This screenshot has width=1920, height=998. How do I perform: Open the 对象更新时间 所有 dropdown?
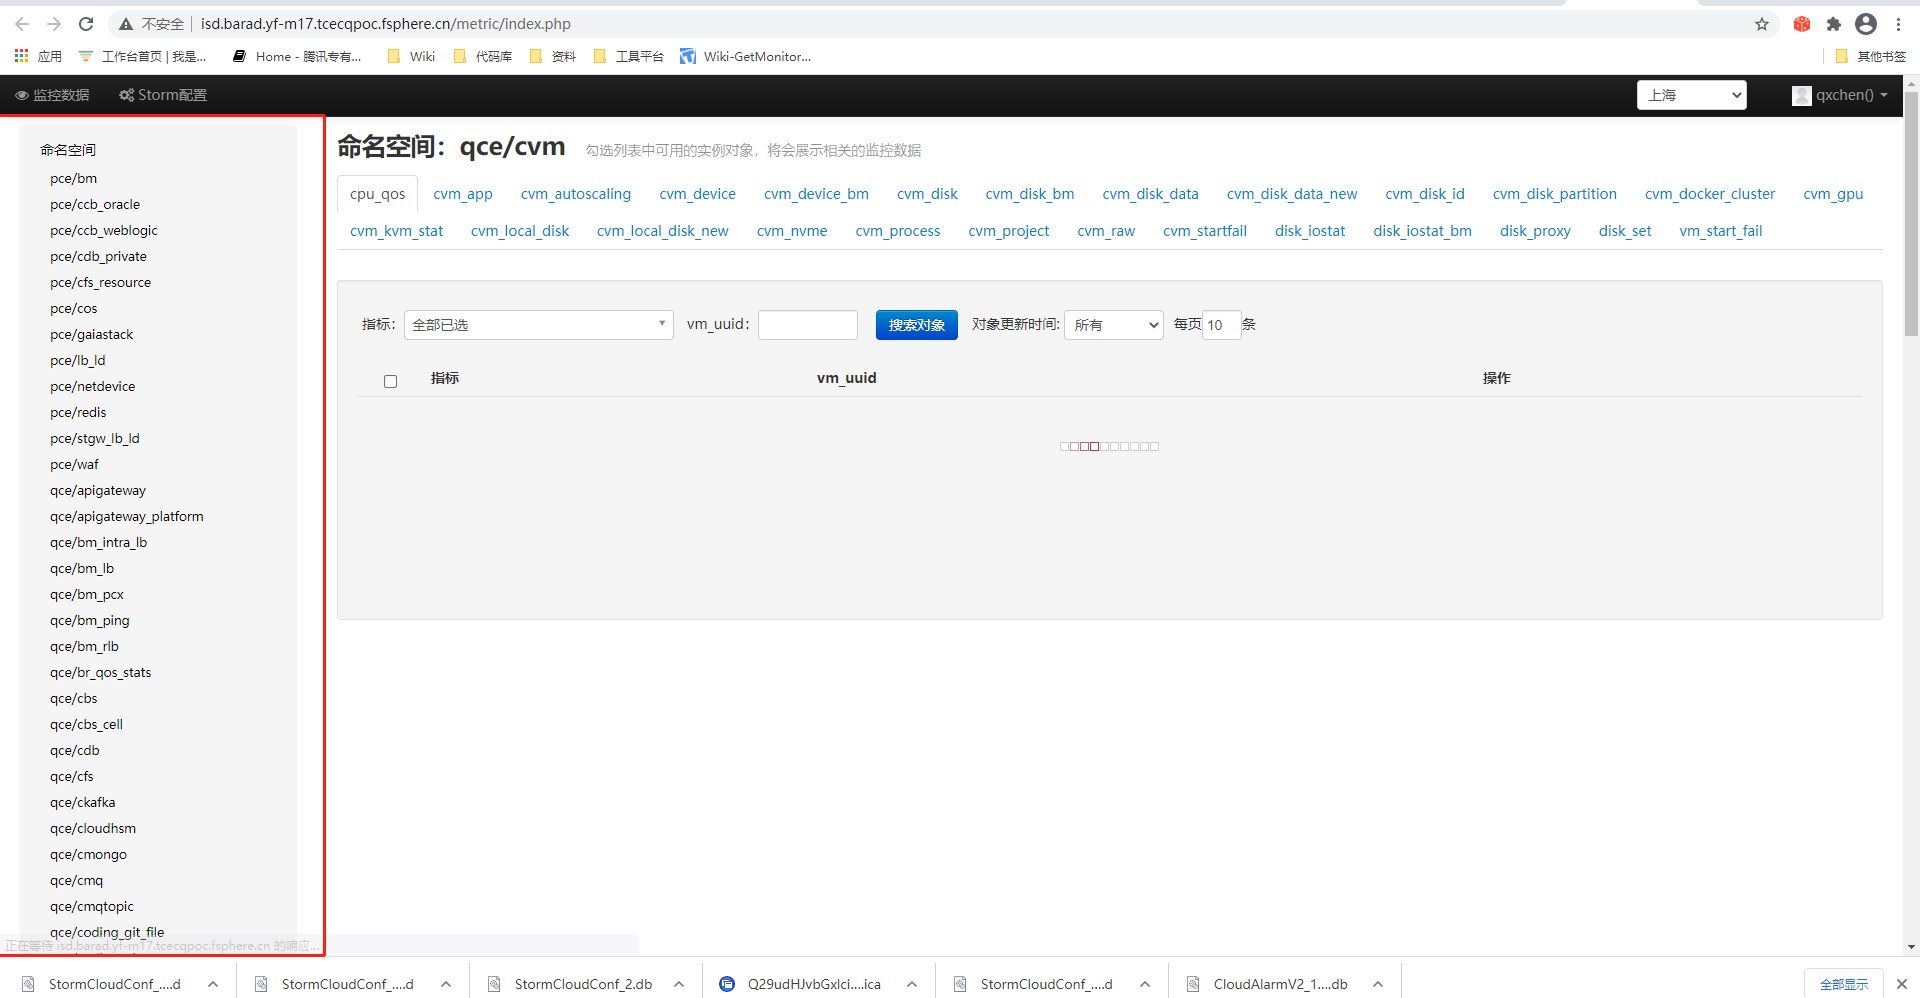coord(1114,325)
